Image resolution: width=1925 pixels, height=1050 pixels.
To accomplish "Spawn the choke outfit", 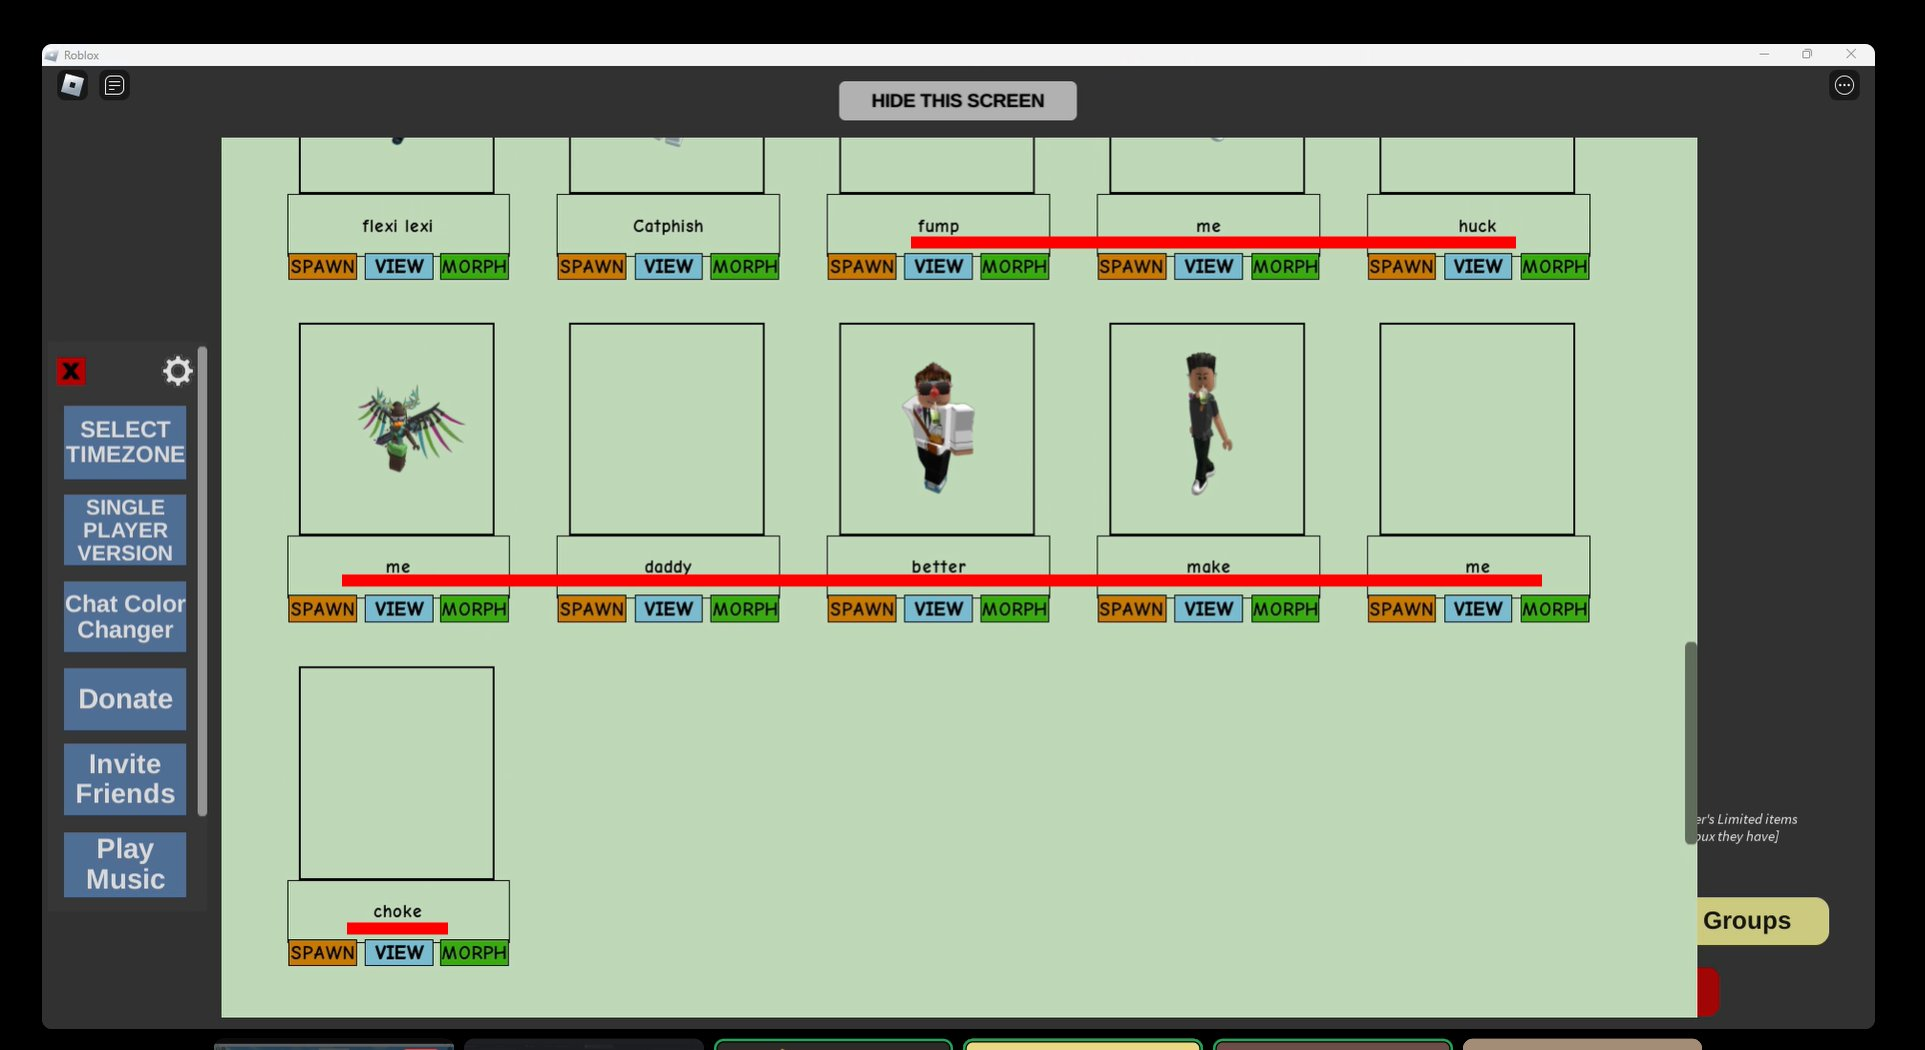I will tap(322, 953).
